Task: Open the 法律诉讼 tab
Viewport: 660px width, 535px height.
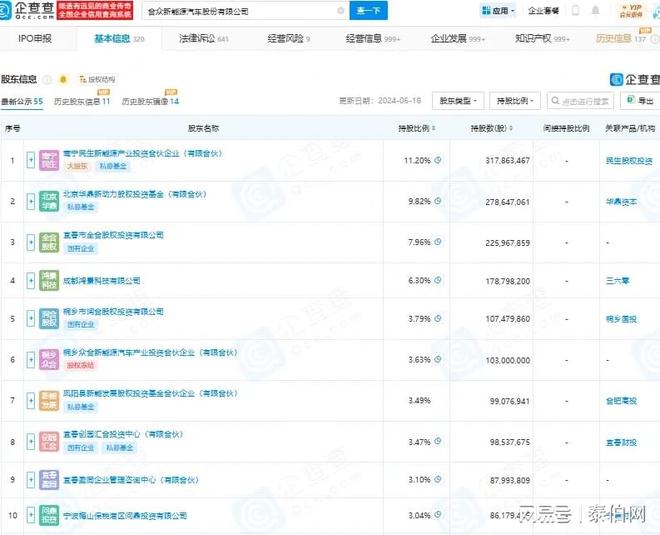Action: click(x=204, y=39)
